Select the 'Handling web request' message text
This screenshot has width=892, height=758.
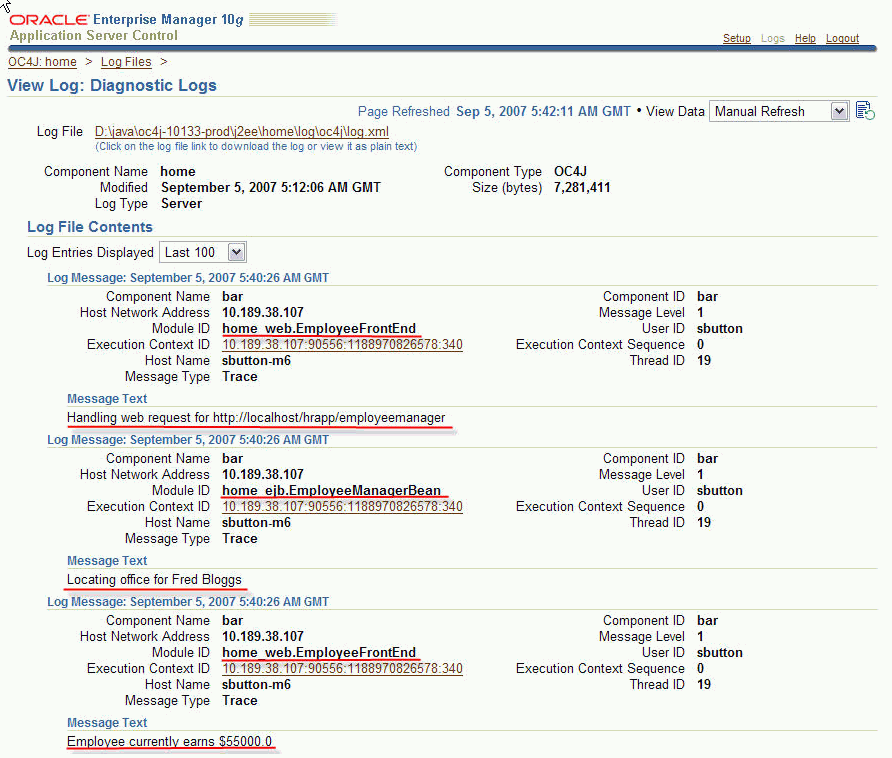point(256,418)
